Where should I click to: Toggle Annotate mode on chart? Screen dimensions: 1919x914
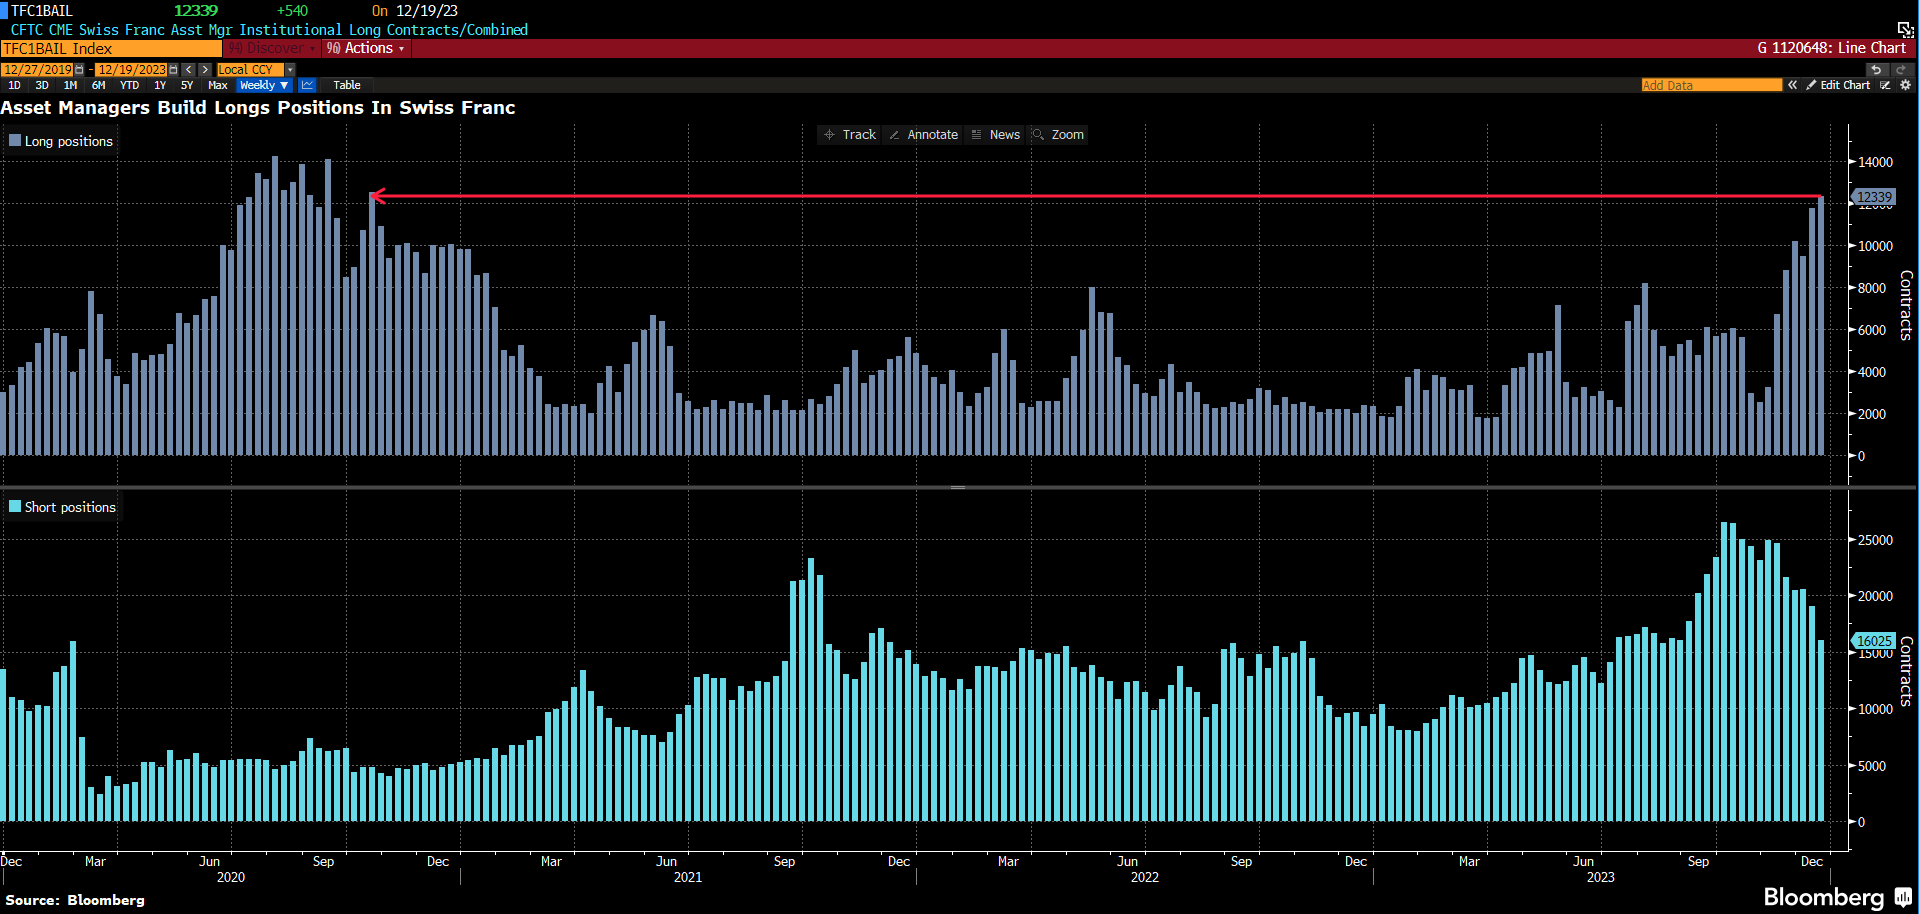point(923,135)
